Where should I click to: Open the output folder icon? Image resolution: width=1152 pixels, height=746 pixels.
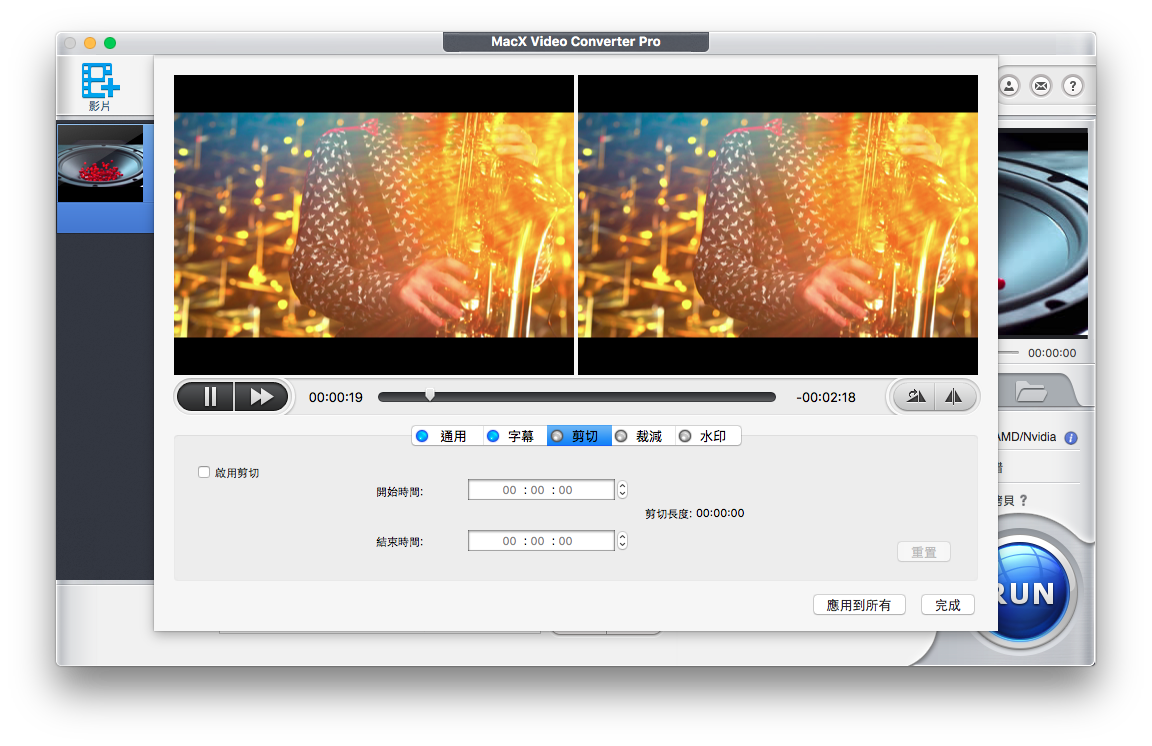(1032, 391)
